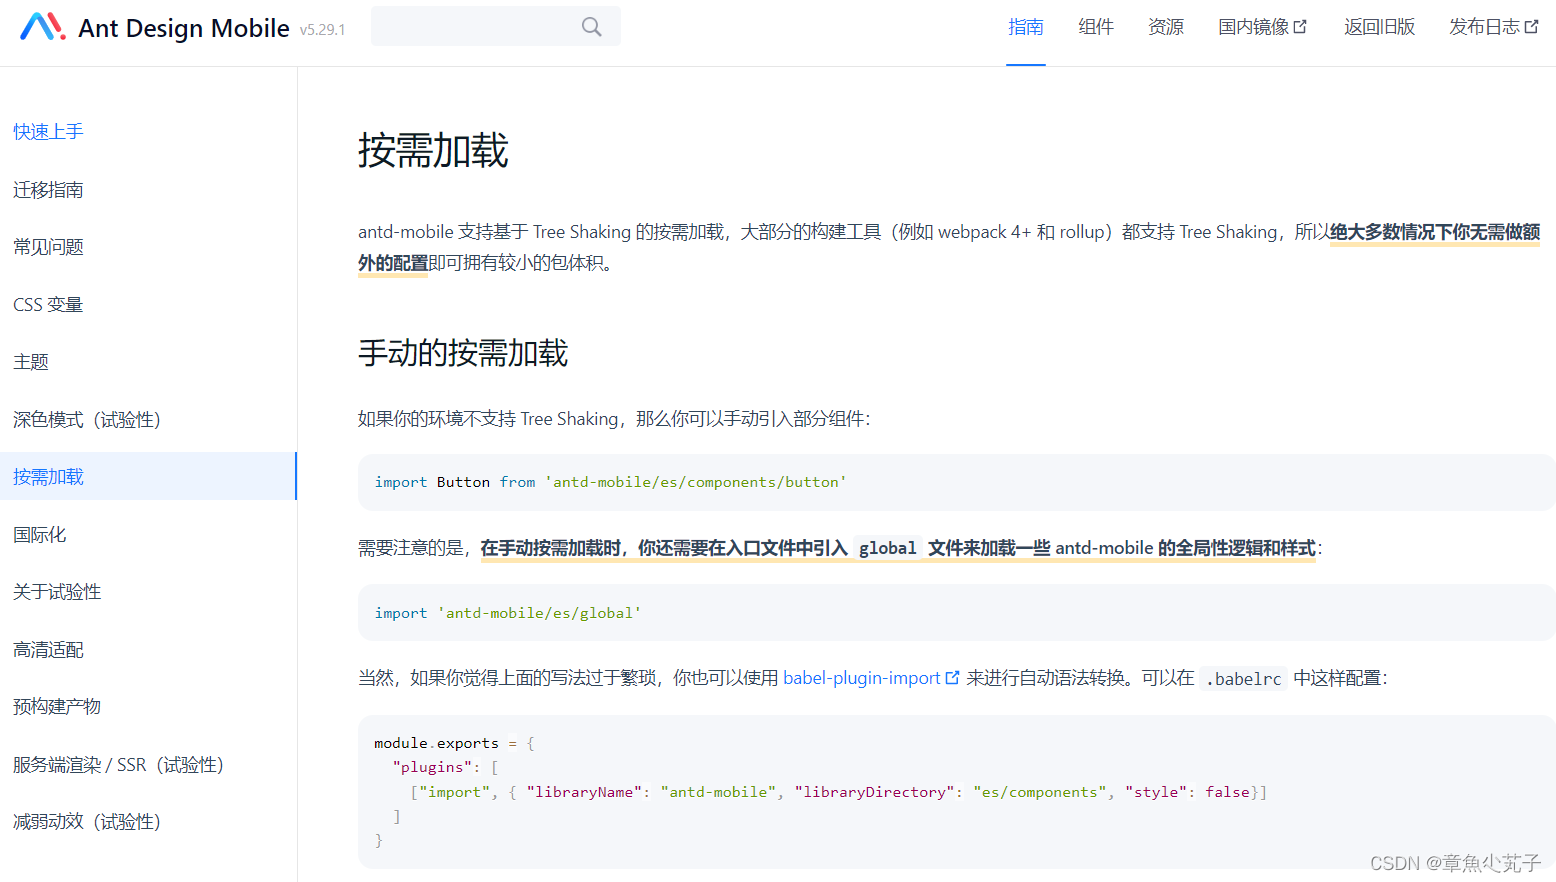This screenshot has width=1556, height=882.
Task: Open the 返回旧版 navigation item
Action: (x=1379, y=27)
